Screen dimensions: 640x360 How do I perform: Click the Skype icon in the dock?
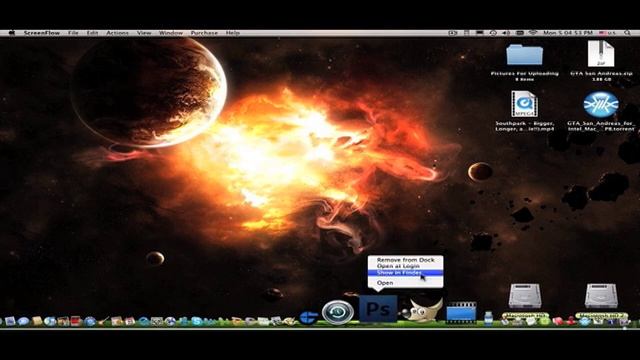pyautogui.click(x=197, y=321)
